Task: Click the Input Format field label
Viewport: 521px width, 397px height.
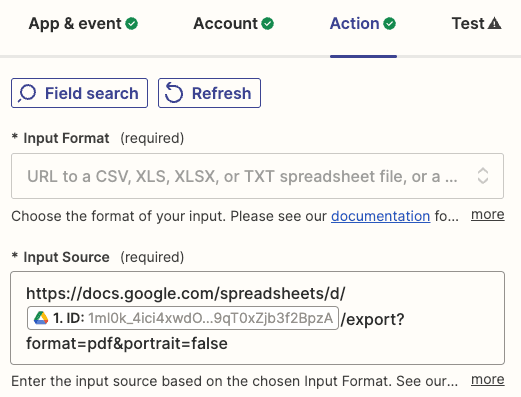Action: click(x=66, y=138)
